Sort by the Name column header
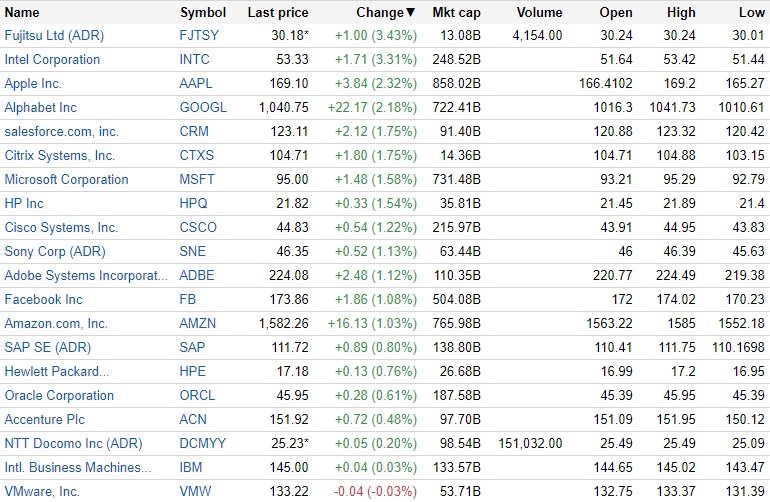The image size is (770, 502). pos(22,13)
